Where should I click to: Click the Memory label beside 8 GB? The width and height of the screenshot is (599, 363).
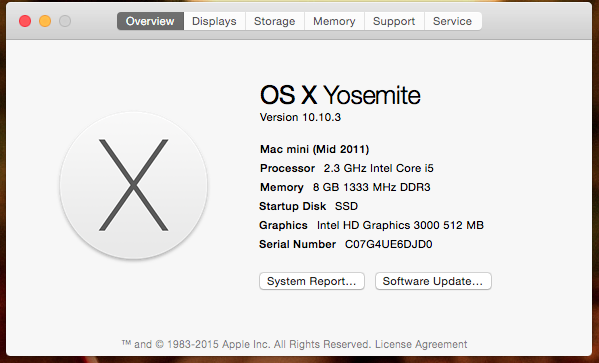pyautogui.click(x=282, y=187)
